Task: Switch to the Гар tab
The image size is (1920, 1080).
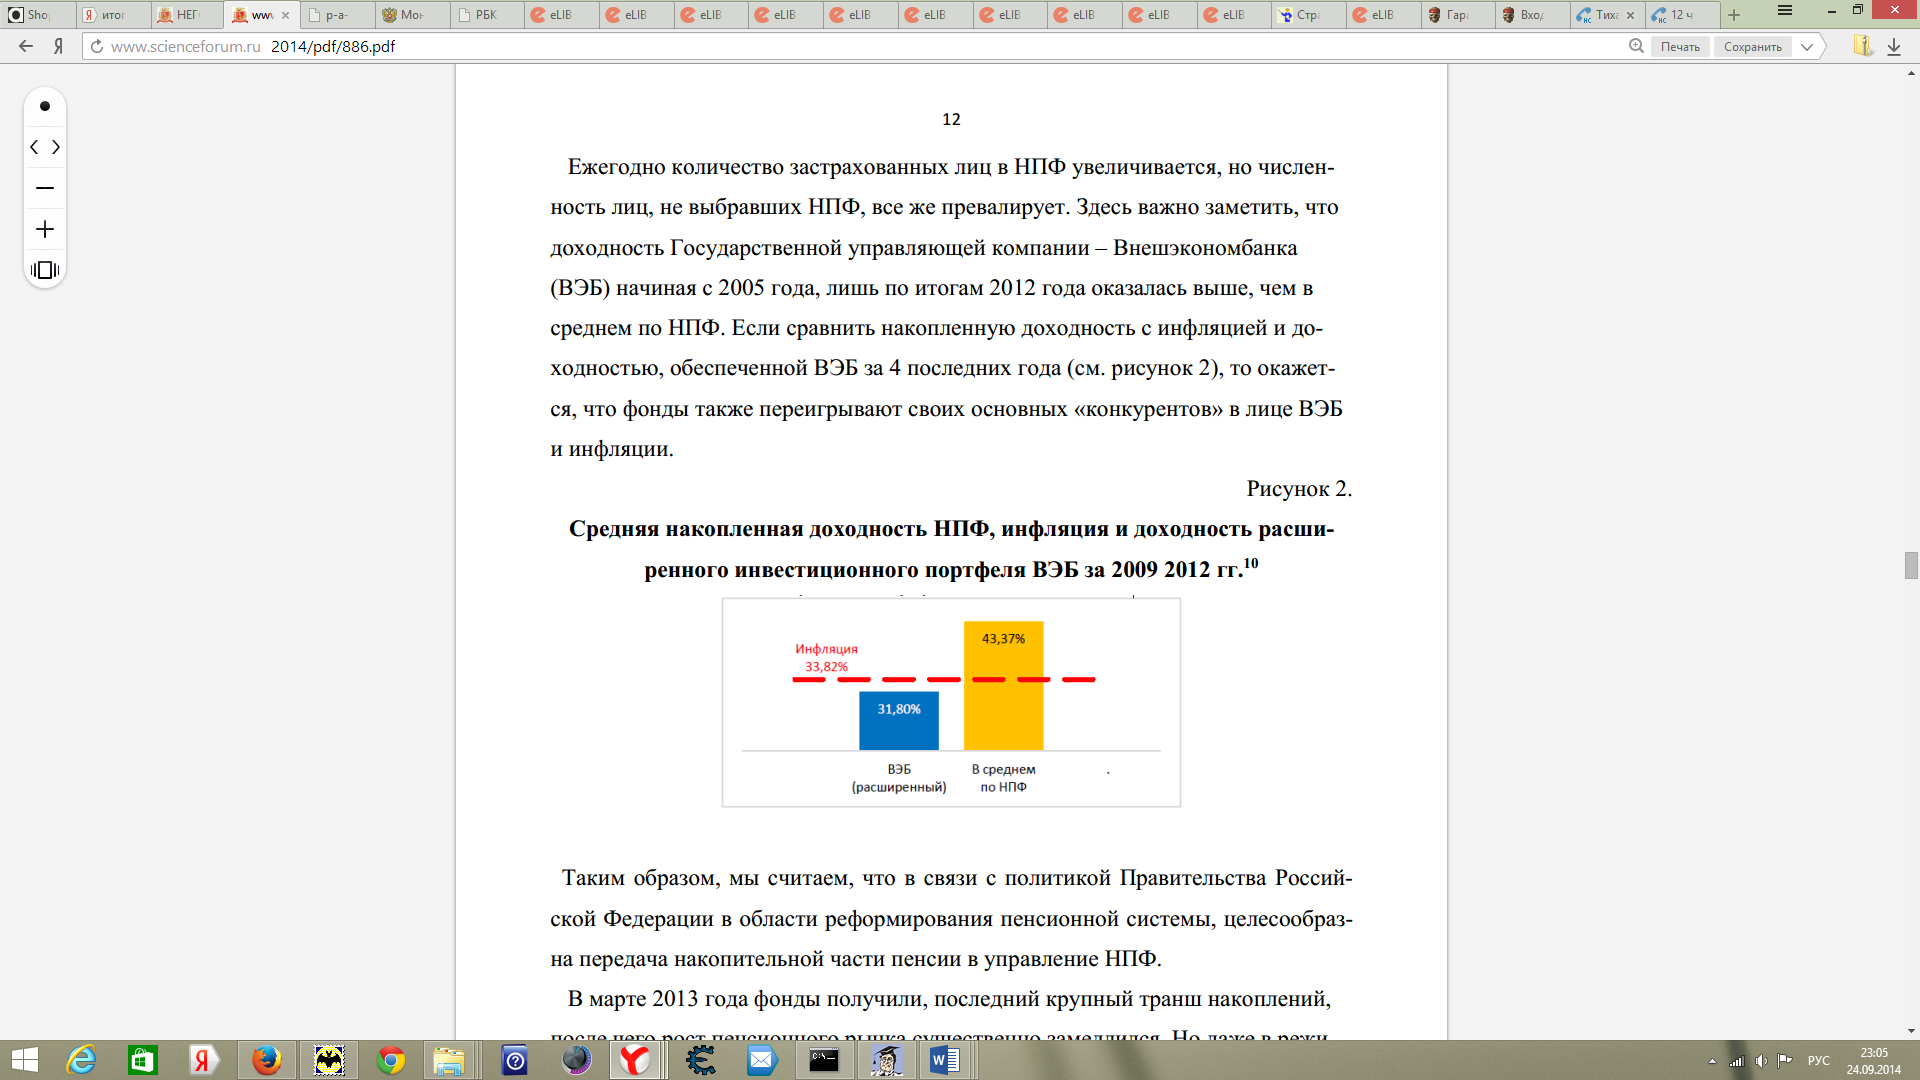Action: coord(1457,15)
